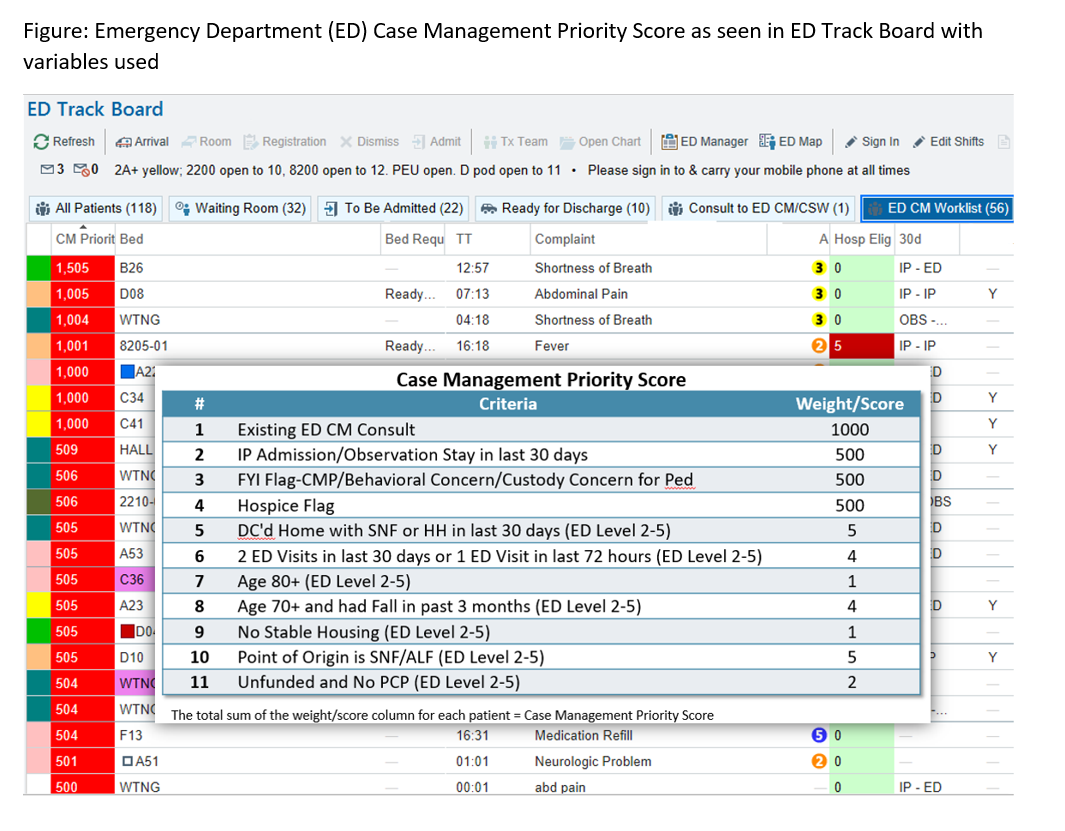This screenshot has height=831, width=1065.
Task: Switch to Waiting Room tab
Action: tap(240, 209)
